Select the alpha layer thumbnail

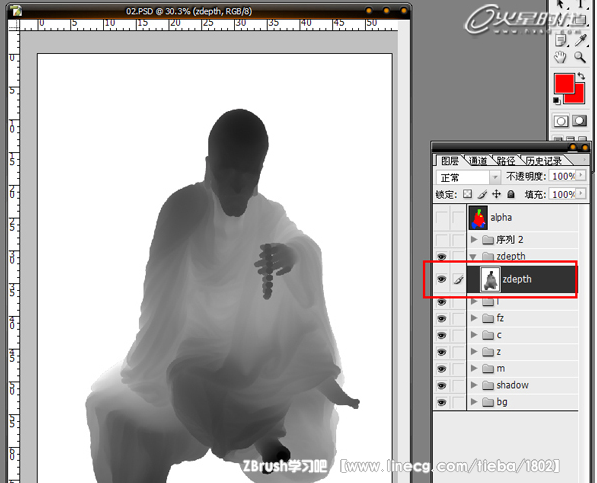pyautogui.click(x=478, y=218)
